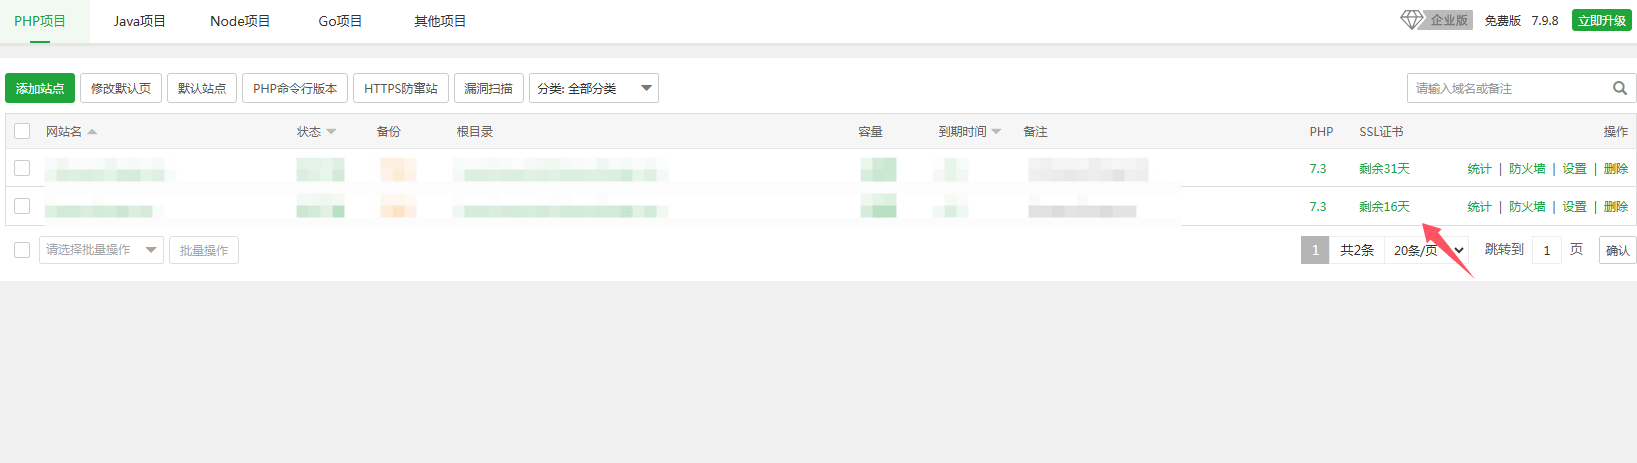Click the 立即升级 upgrade button
The image size is (1637, 463).
pyautogui.click(x=1601, y=20)
